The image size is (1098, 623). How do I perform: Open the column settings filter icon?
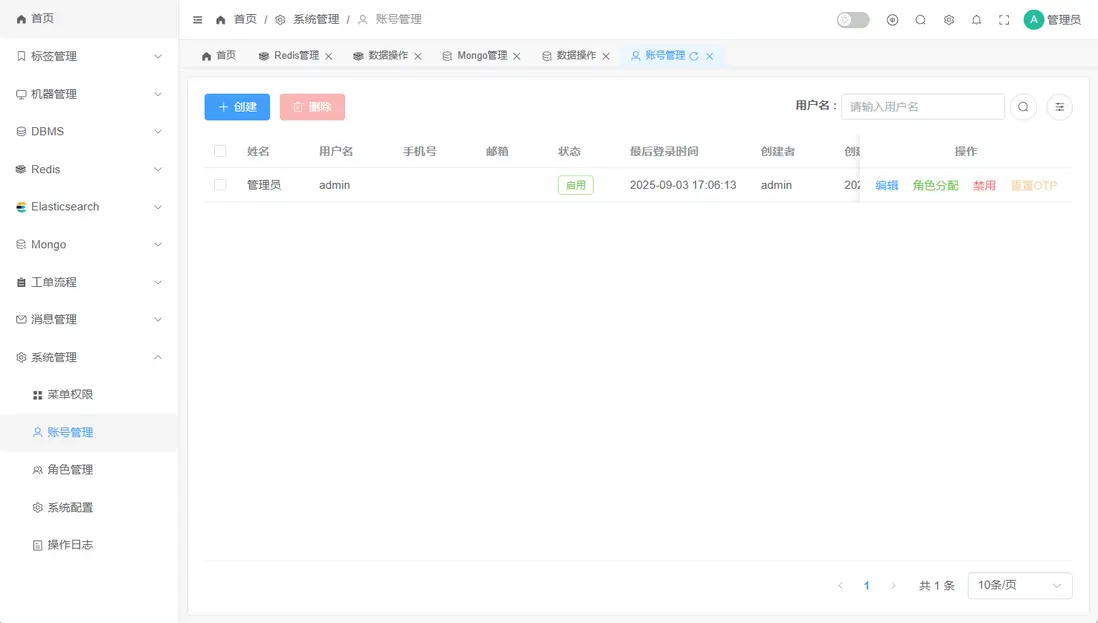click(x=1059, y=107)
